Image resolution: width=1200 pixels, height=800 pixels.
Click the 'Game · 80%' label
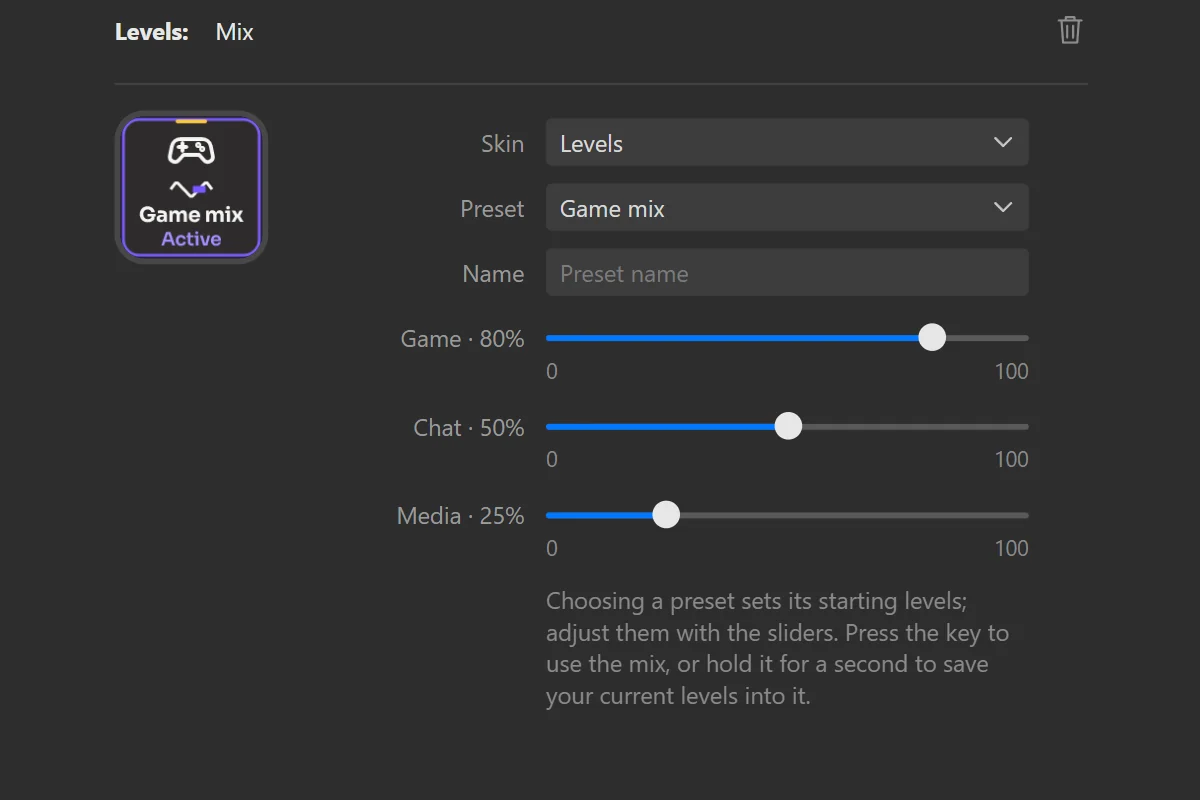point(462,339)
